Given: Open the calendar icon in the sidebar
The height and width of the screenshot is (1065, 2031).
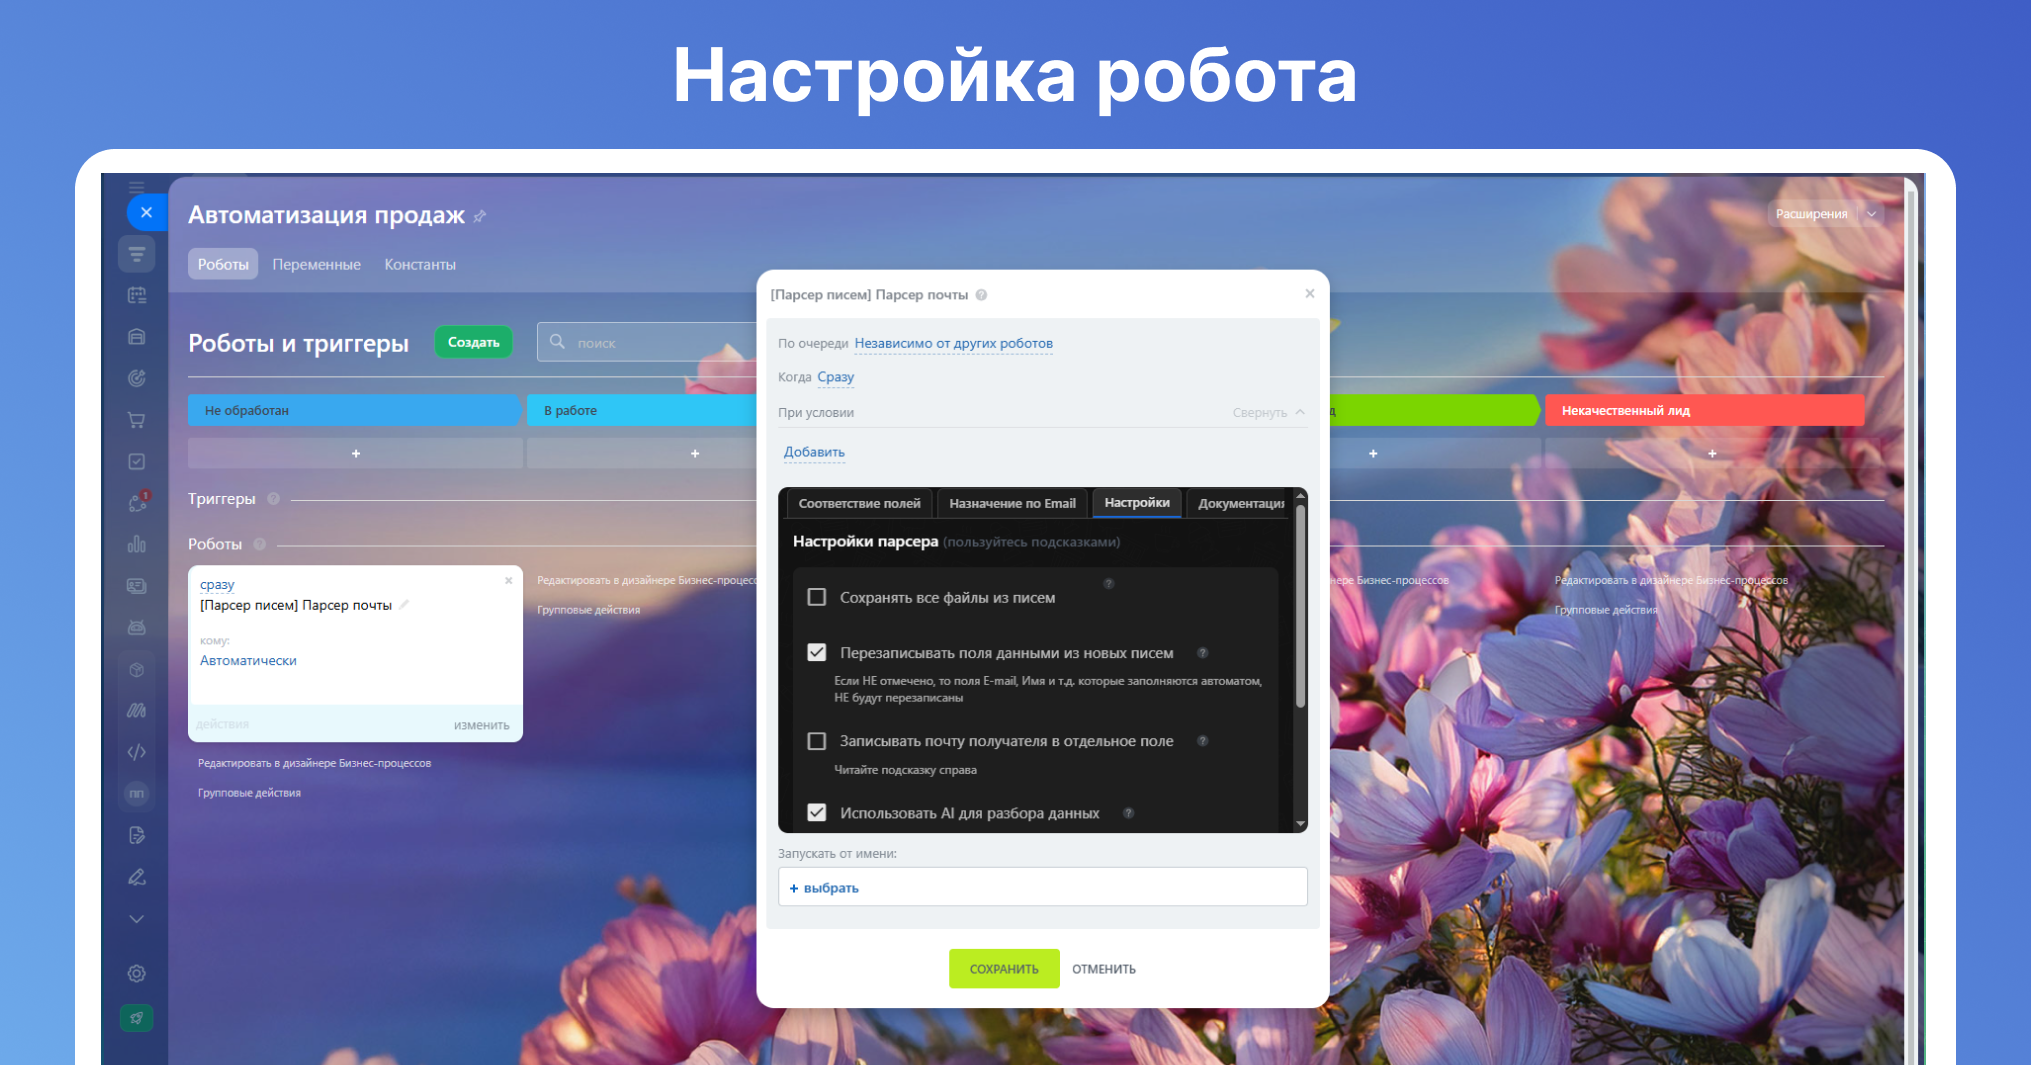Looking at the screenshot, I should 137,295.
